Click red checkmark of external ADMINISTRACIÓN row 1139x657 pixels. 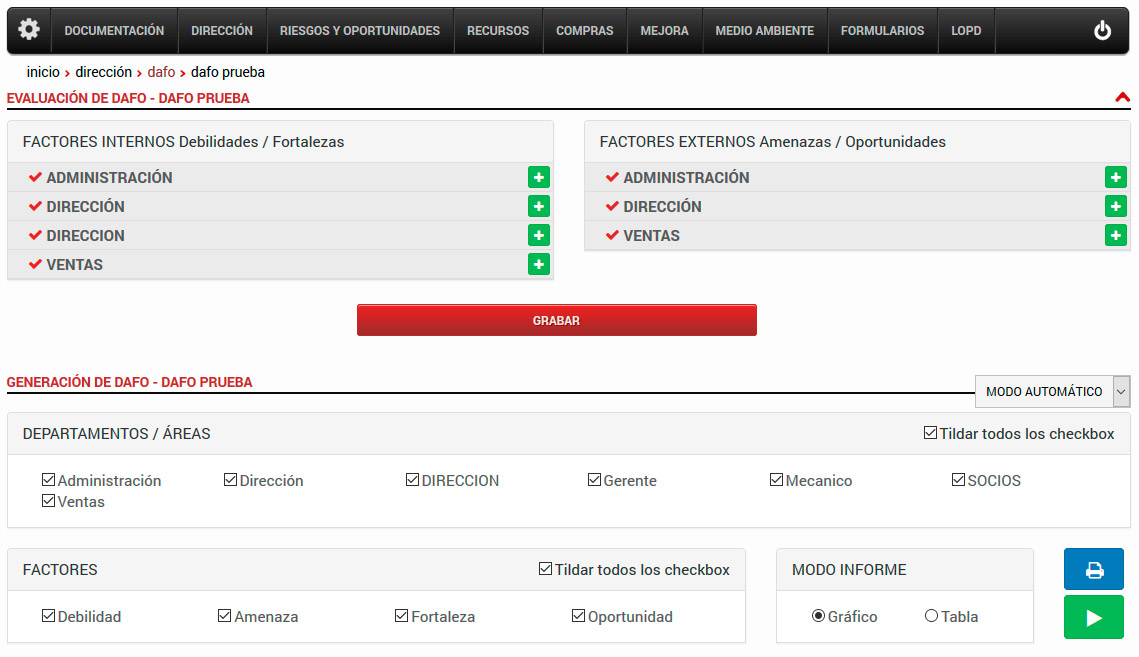612,177
